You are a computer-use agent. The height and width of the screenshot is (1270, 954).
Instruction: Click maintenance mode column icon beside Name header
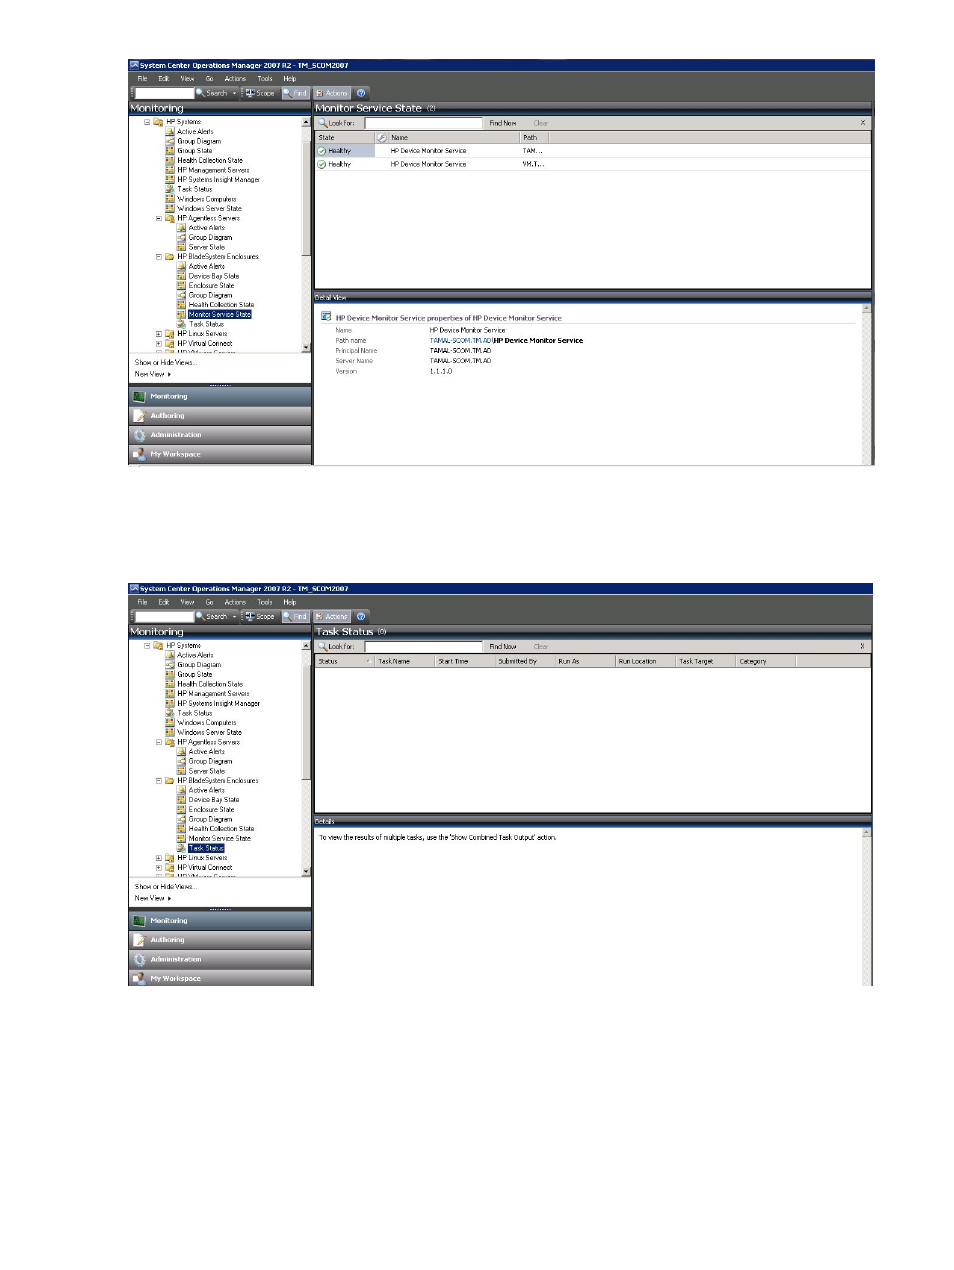coord(382,137)
